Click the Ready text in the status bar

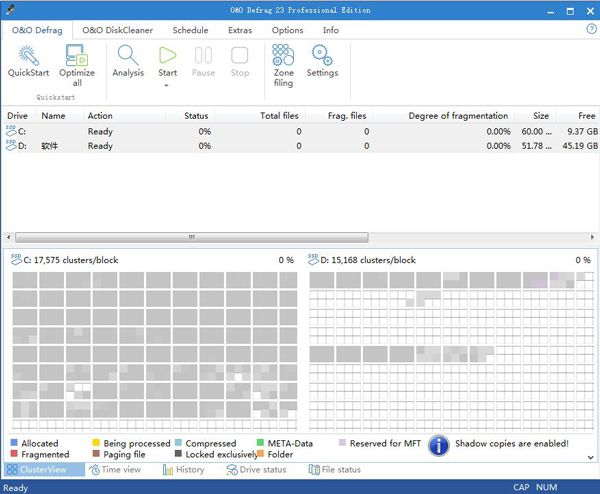(x=16, y=488)
